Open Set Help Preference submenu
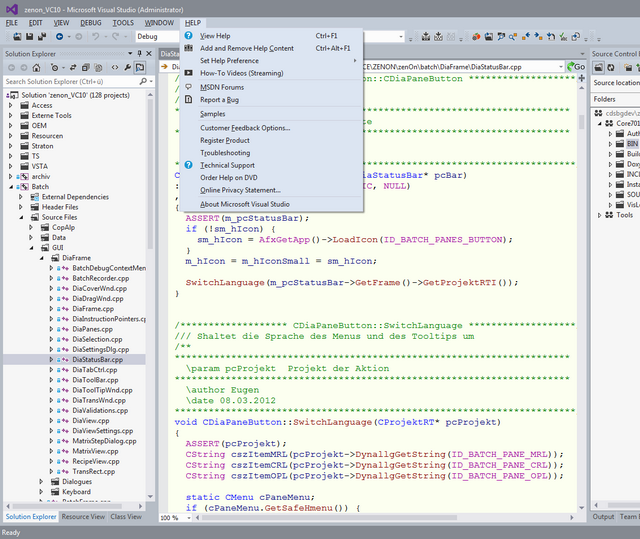The width and height of the screenshot is (640, 539). click(x=271, y=60)
